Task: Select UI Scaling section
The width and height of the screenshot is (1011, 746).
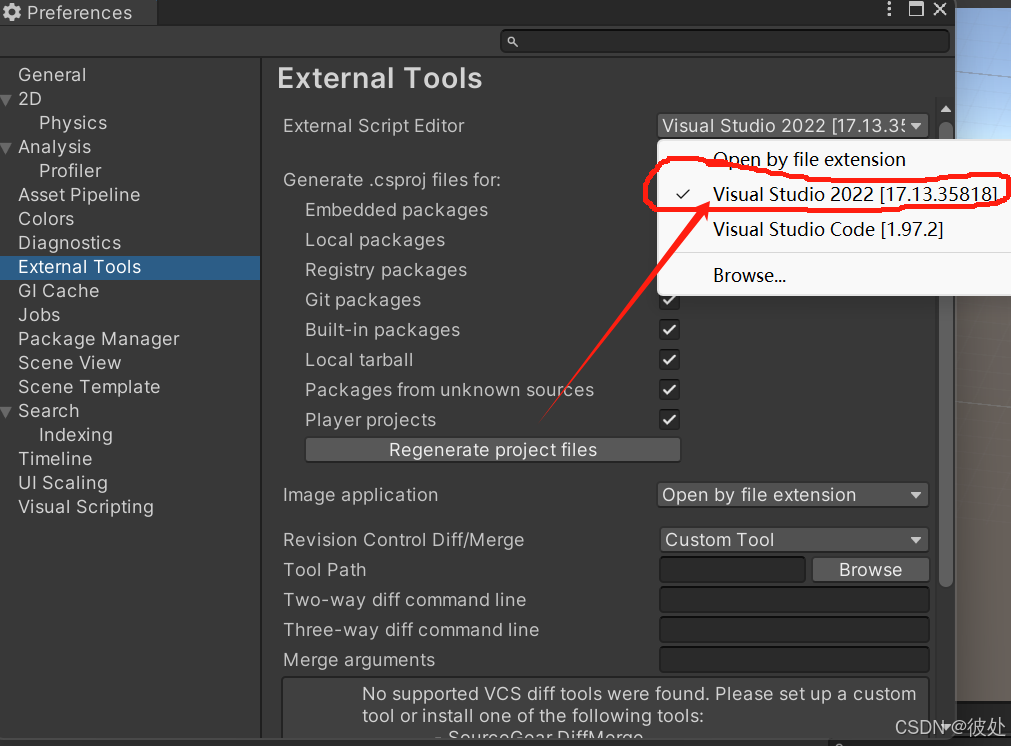Action: click(63, 483)
